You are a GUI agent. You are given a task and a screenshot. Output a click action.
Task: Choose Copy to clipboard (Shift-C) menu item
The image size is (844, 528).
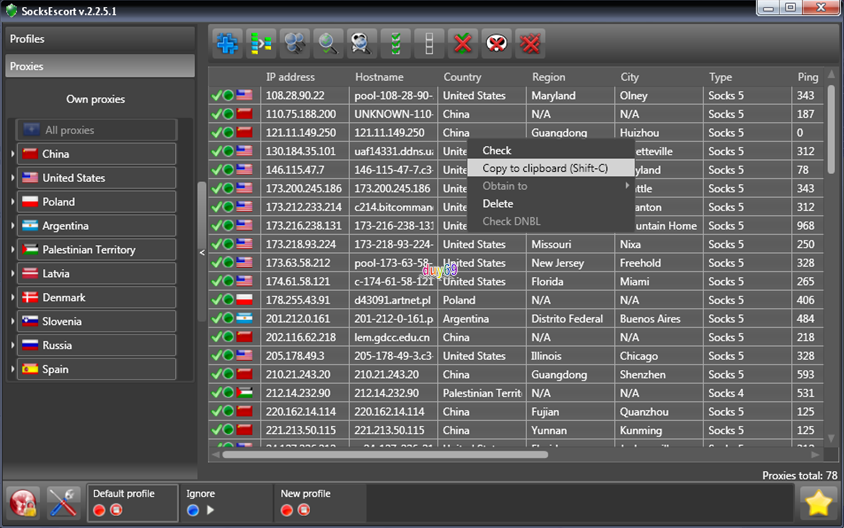[551, 168]
